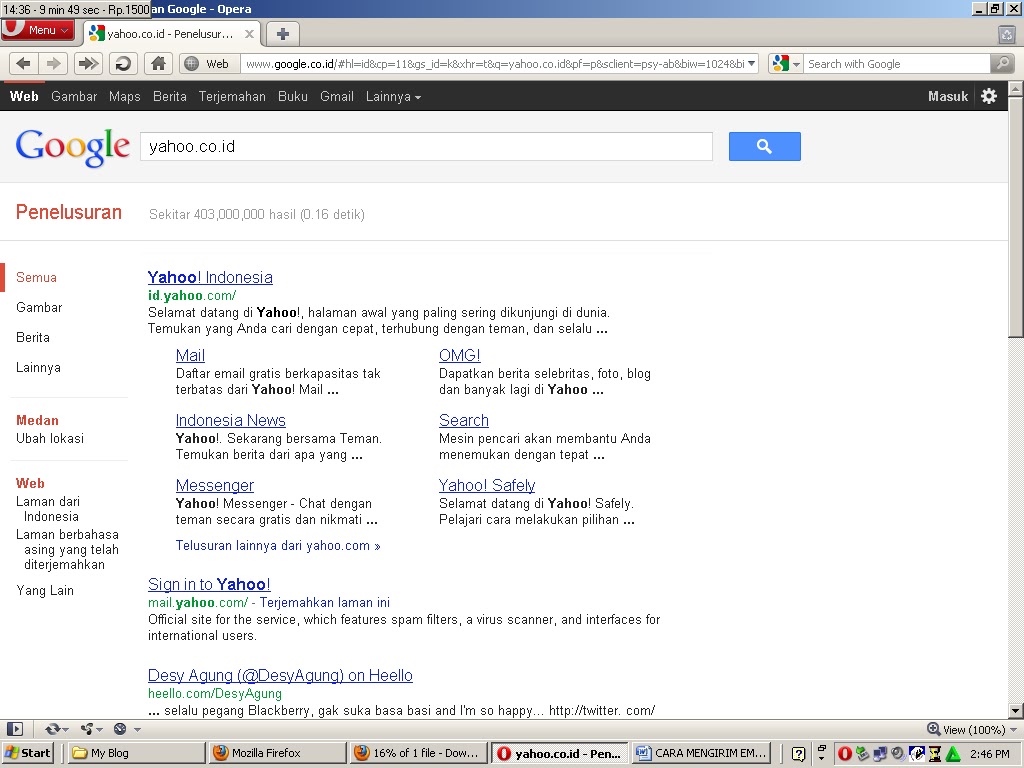The width and height of the screenshot is (1024, 768).
Task: Open Terjemahan in the Google top bar
Action: tap(232, 97)
